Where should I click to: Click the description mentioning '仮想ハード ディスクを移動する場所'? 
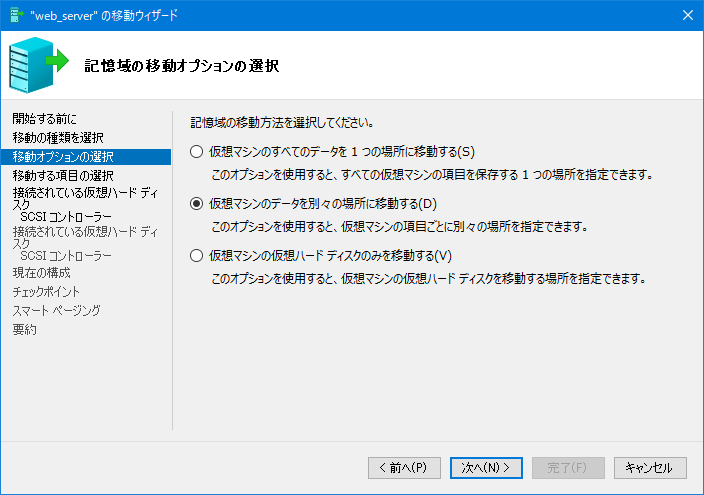(429, 279)
